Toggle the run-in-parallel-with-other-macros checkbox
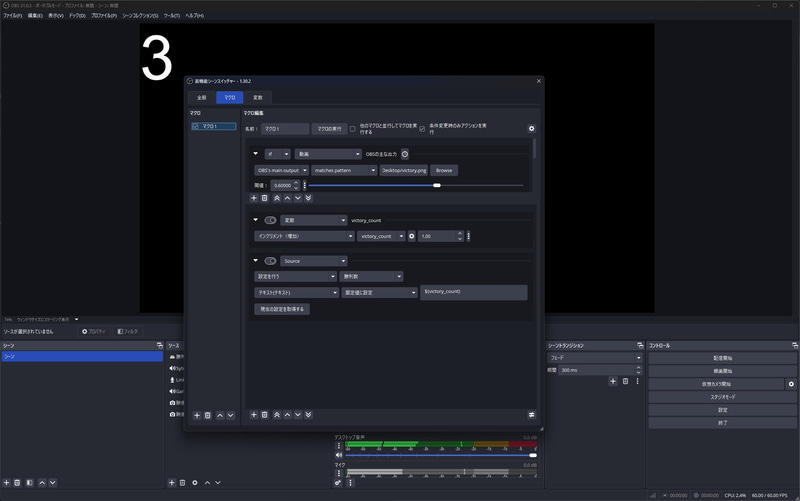Image resolution: width=800 pixels, height=501 pixels. [x=353, y=129]
